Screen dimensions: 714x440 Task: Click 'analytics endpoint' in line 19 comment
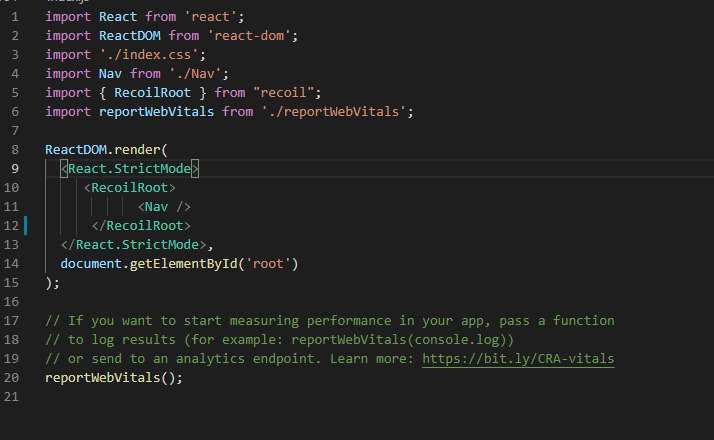[245, 359]
